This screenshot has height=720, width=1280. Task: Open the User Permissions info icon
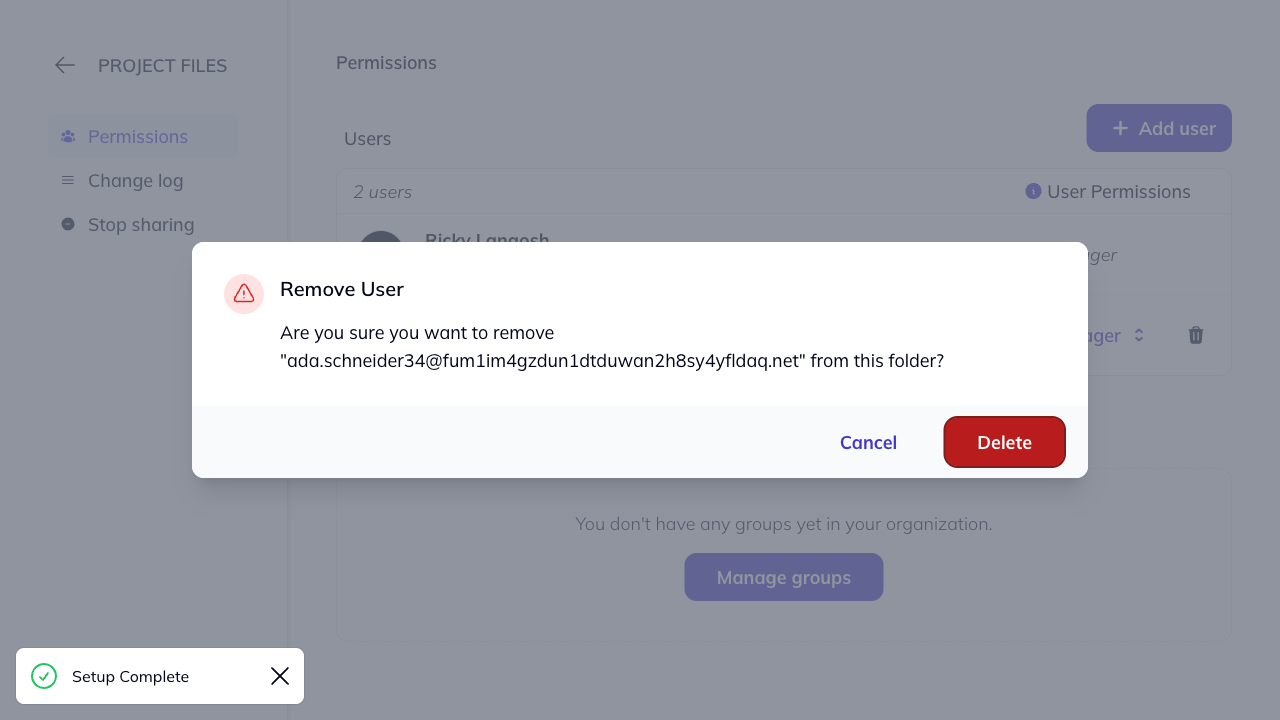click(1032, 191)
